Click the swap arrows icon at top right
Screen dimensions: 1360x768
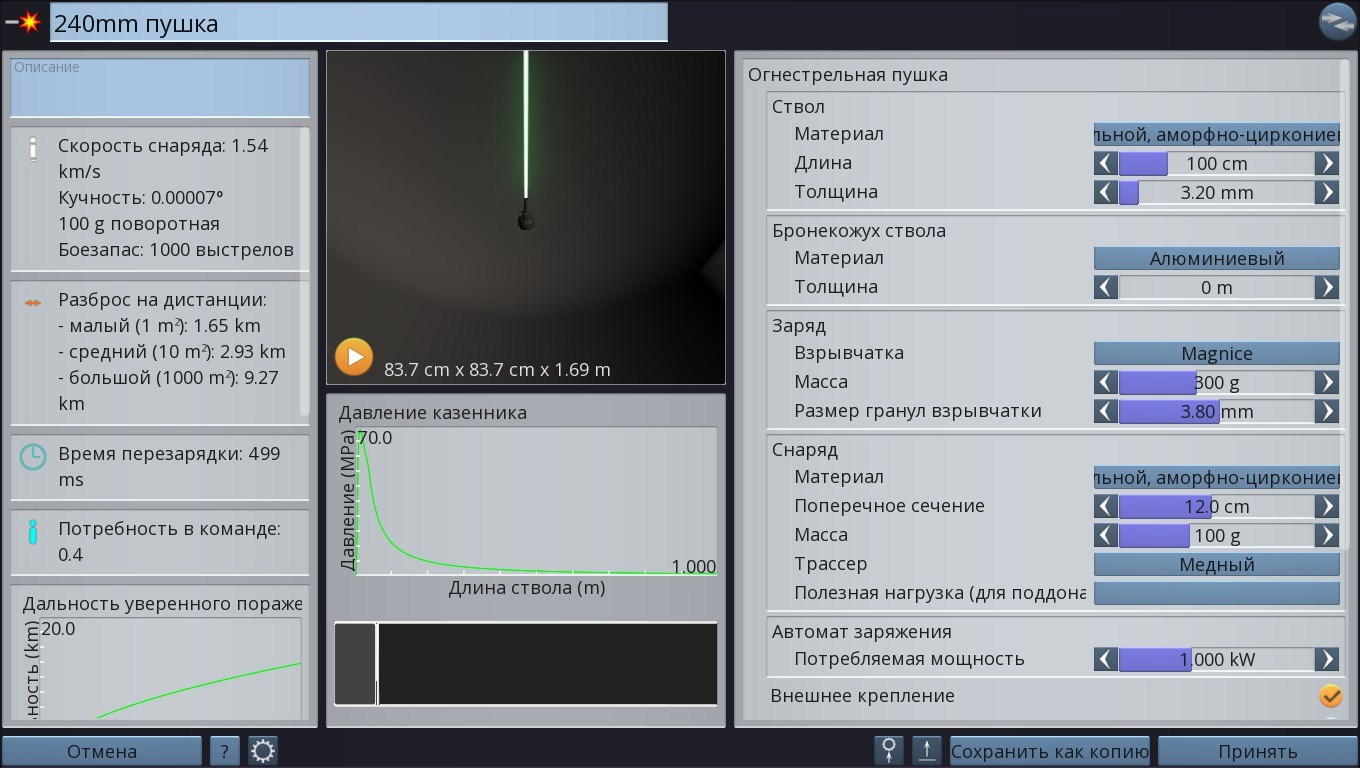1336,21
